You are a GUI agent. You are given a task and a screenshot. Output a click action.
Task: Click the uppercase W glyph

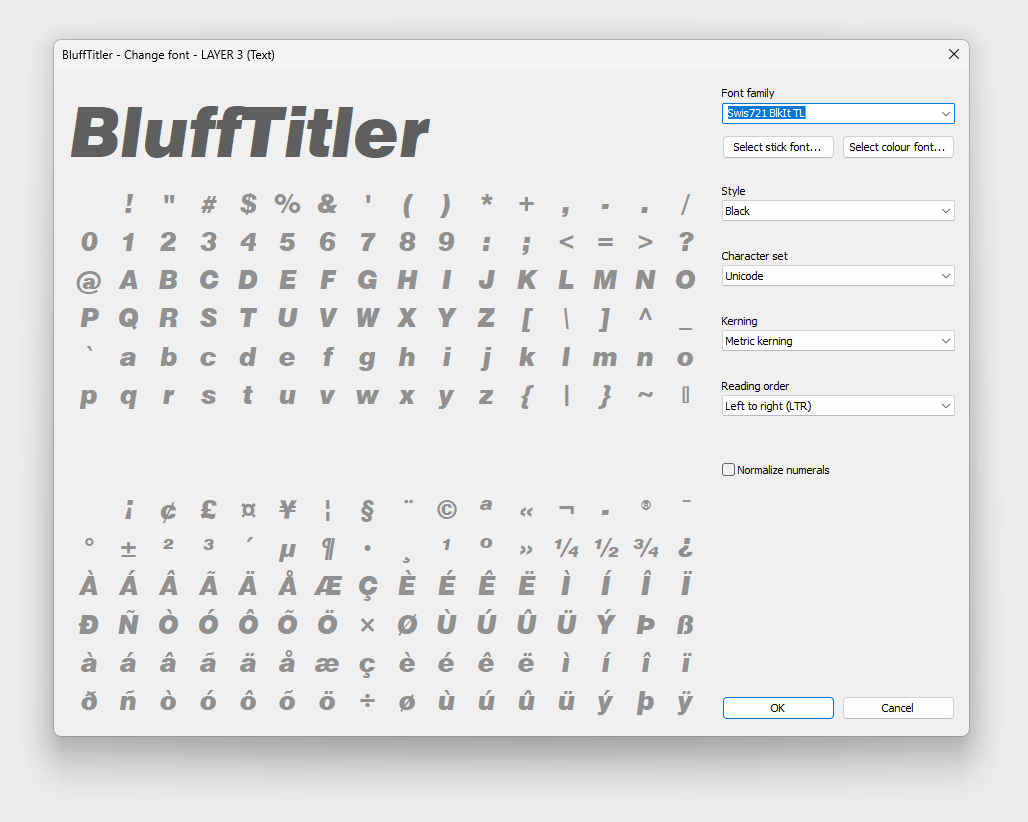pyautogui.click(x=367, y=318)
